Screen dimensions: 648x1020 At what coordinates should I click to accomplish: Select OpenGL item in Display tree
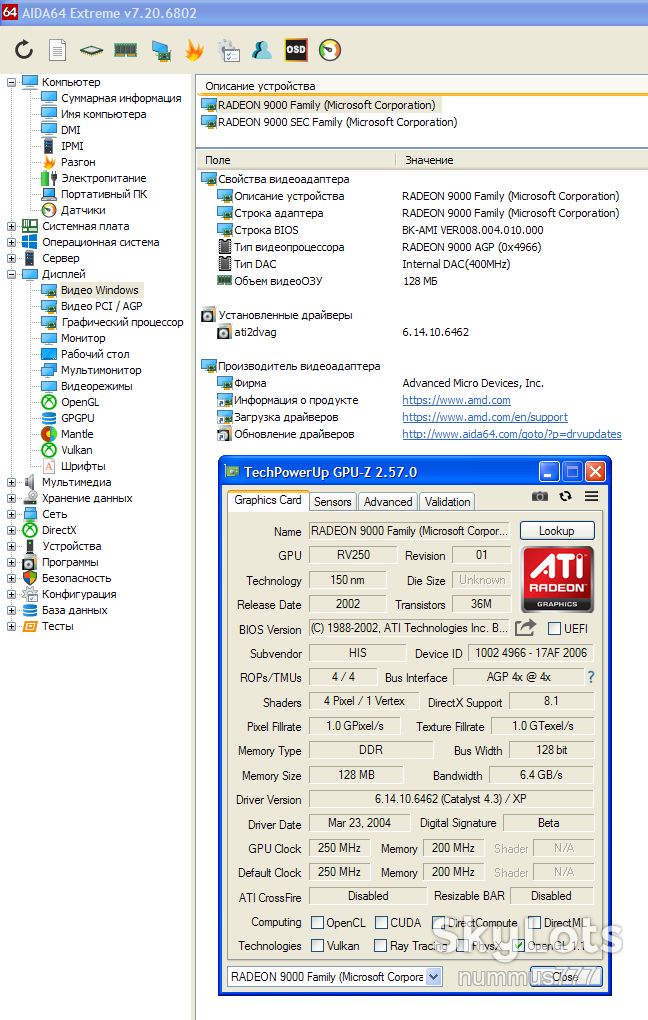tap(80, 402)
